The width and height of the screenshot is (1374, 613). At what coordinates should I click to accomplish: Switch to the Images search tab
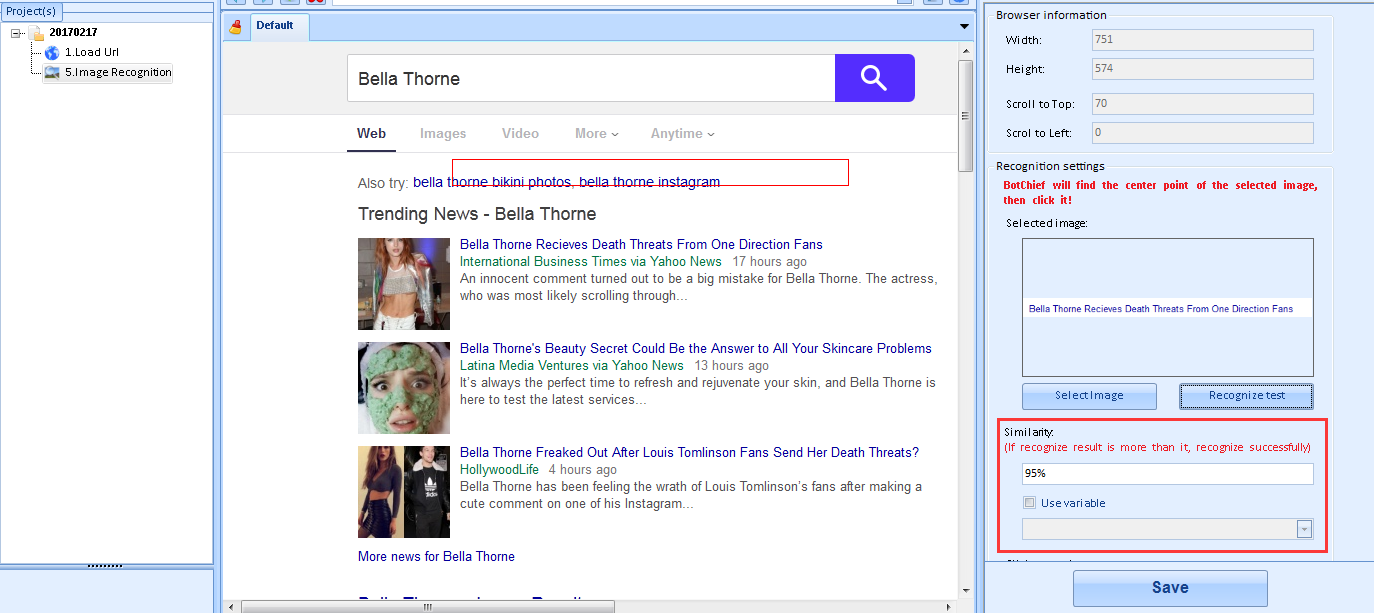pyautogui.click(x=443, y=134)
